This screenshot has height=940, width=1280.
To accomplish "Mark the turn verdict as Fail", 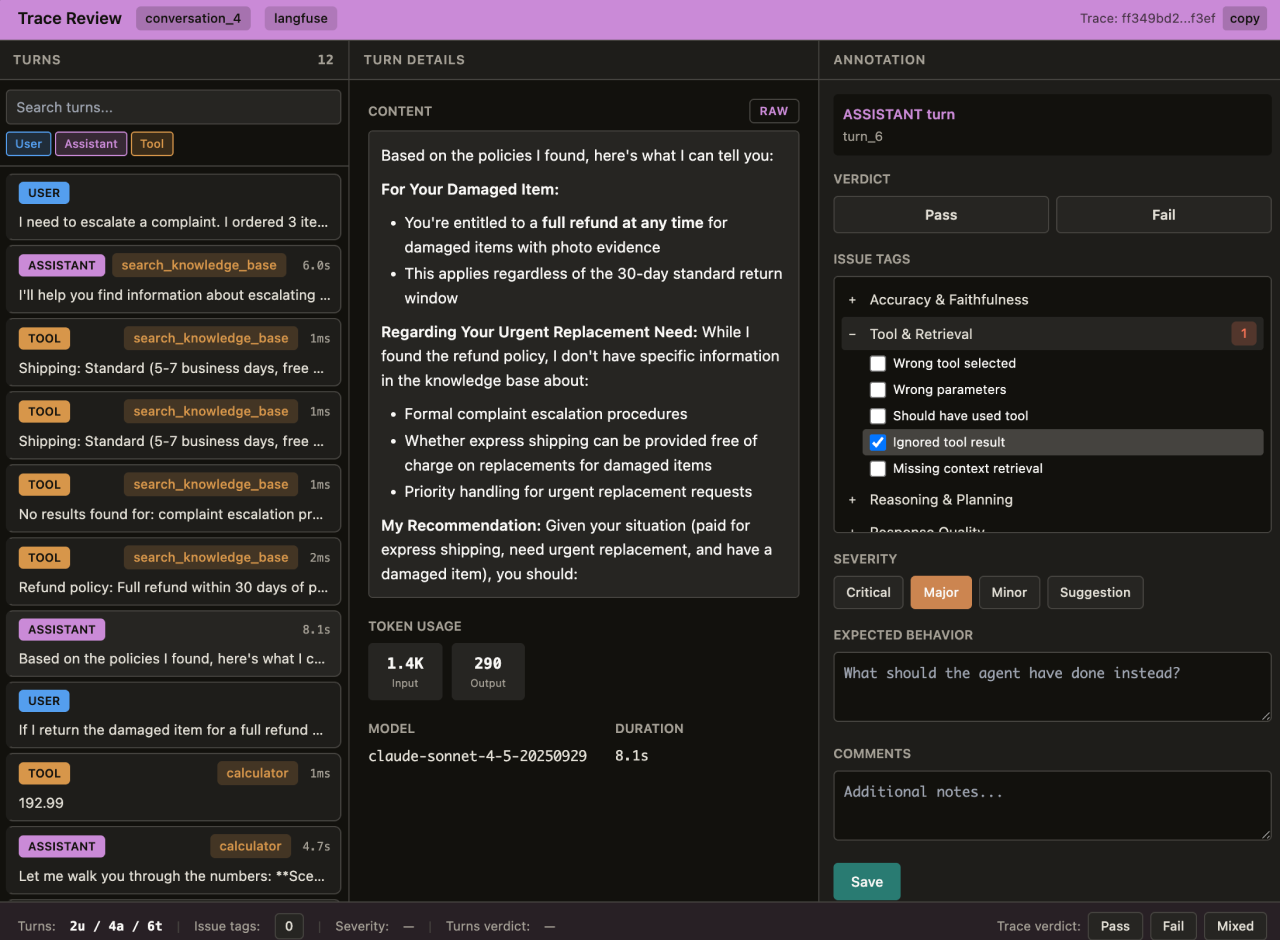I will (1163, 215).
